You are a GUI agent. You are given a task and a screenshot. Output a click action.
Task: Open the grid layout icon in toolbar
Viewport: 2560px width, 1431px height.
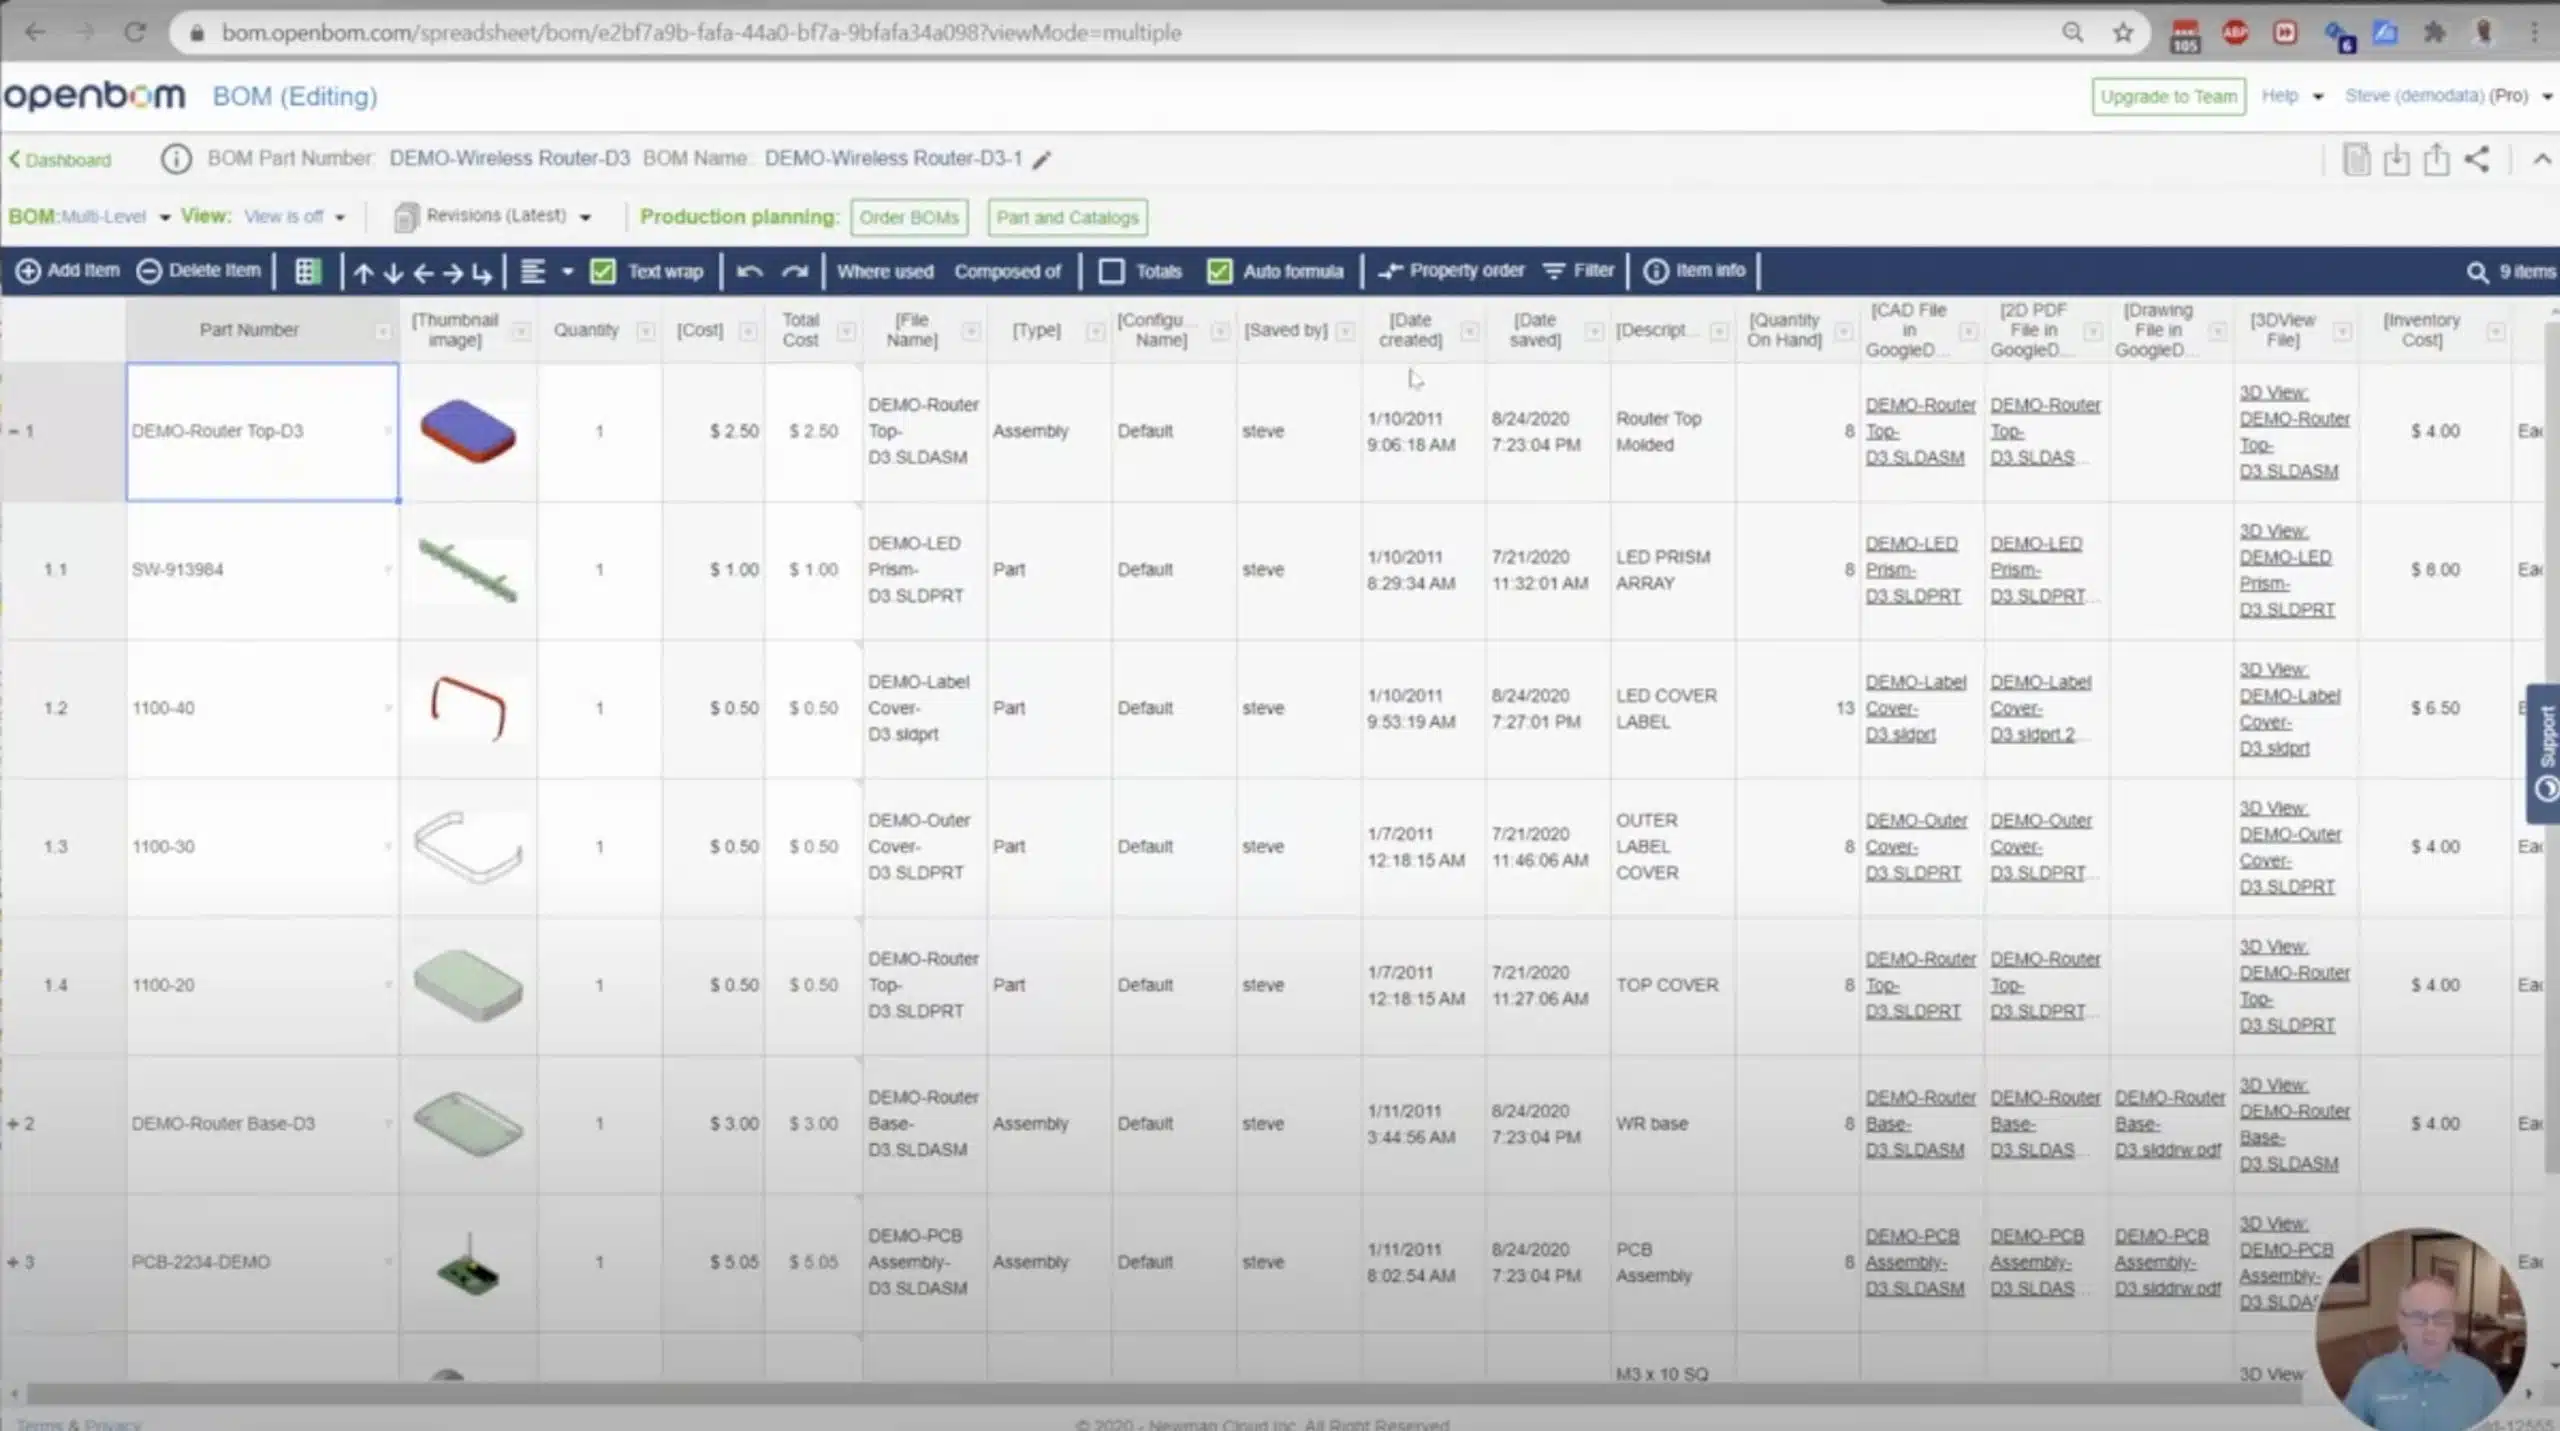[308, 271]
